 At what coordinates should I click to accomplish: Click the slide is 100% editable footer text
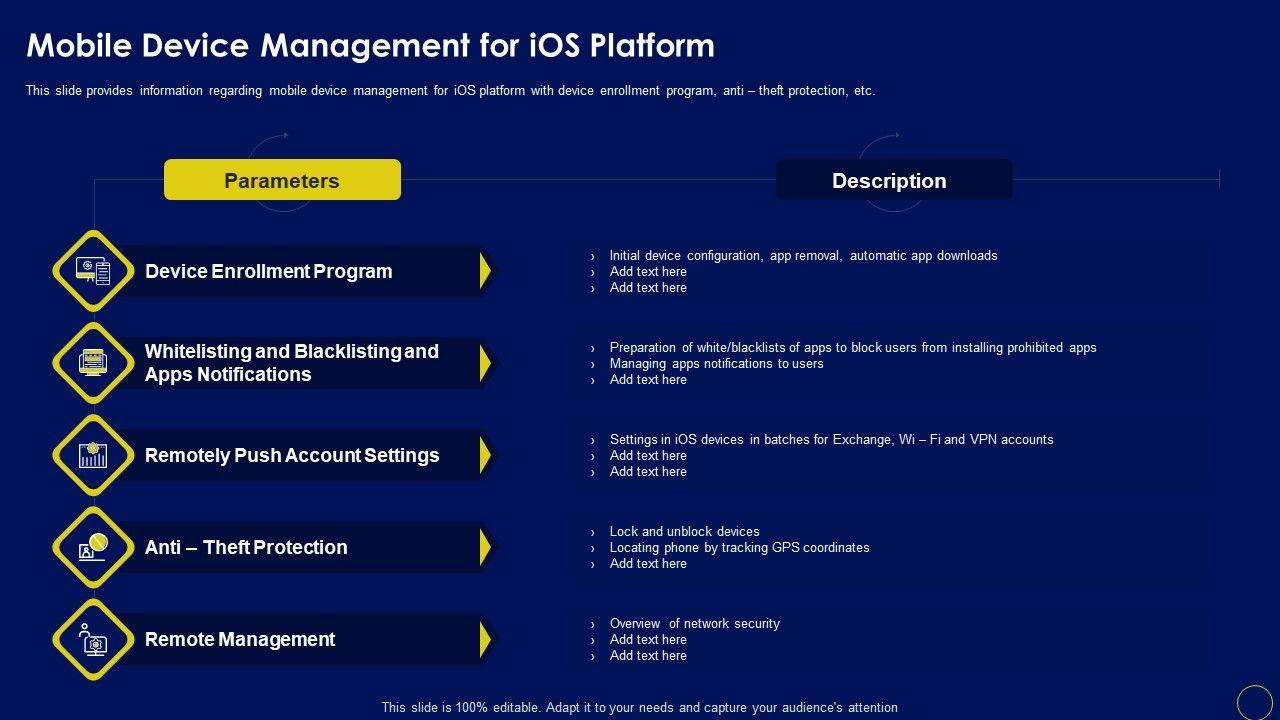pos(640,707)
